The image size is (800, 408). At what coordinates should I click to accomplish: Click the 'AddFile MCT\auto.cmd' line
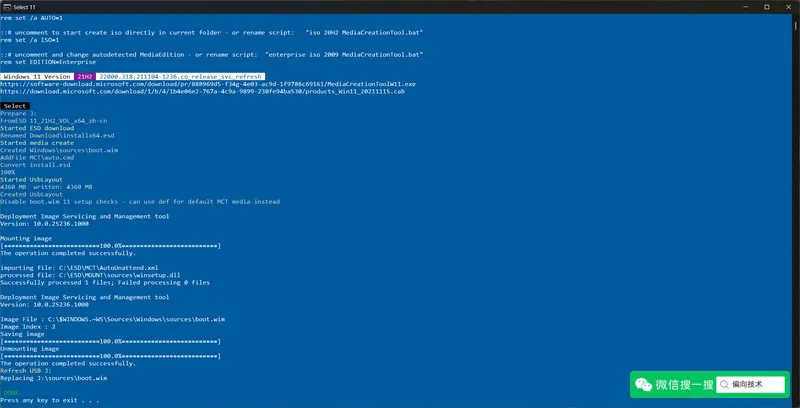pos(37,158)
